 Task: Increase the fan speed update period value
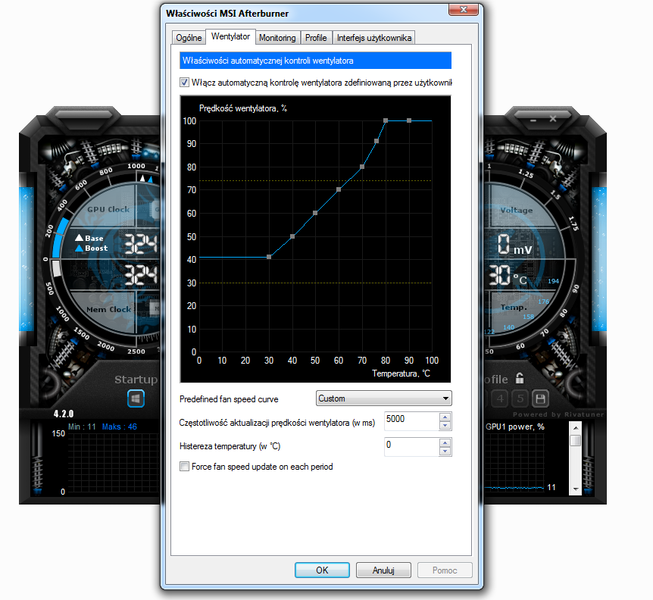(x=445, y=416)
